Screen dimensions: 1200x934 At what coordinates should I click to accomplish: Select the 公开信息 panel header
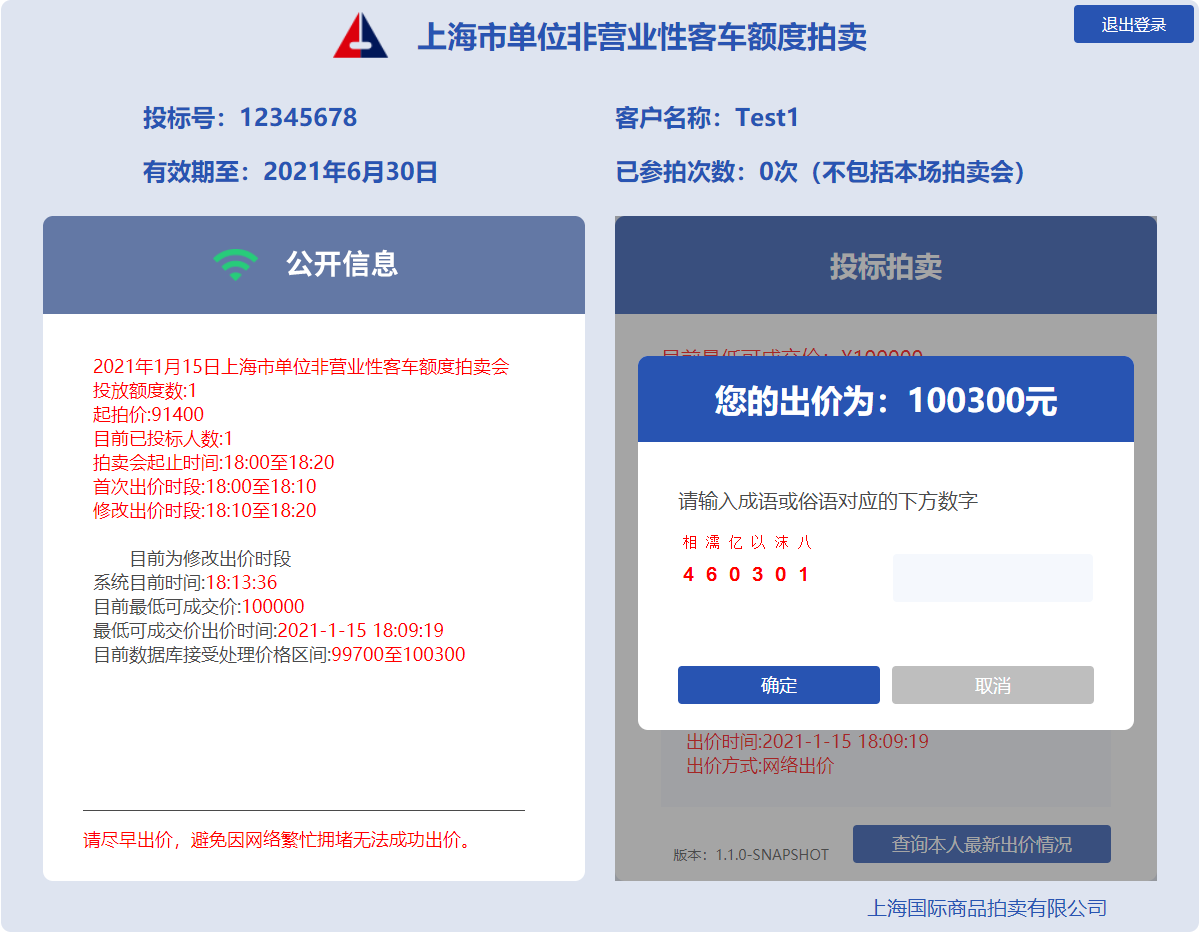(x=314, y=265)
